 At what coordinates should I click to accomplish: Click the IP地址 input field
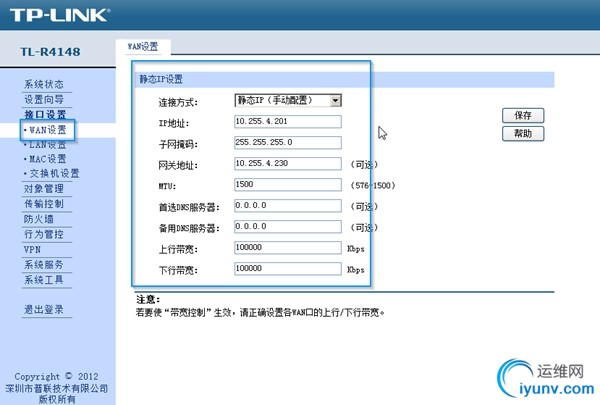click(288, 122)
